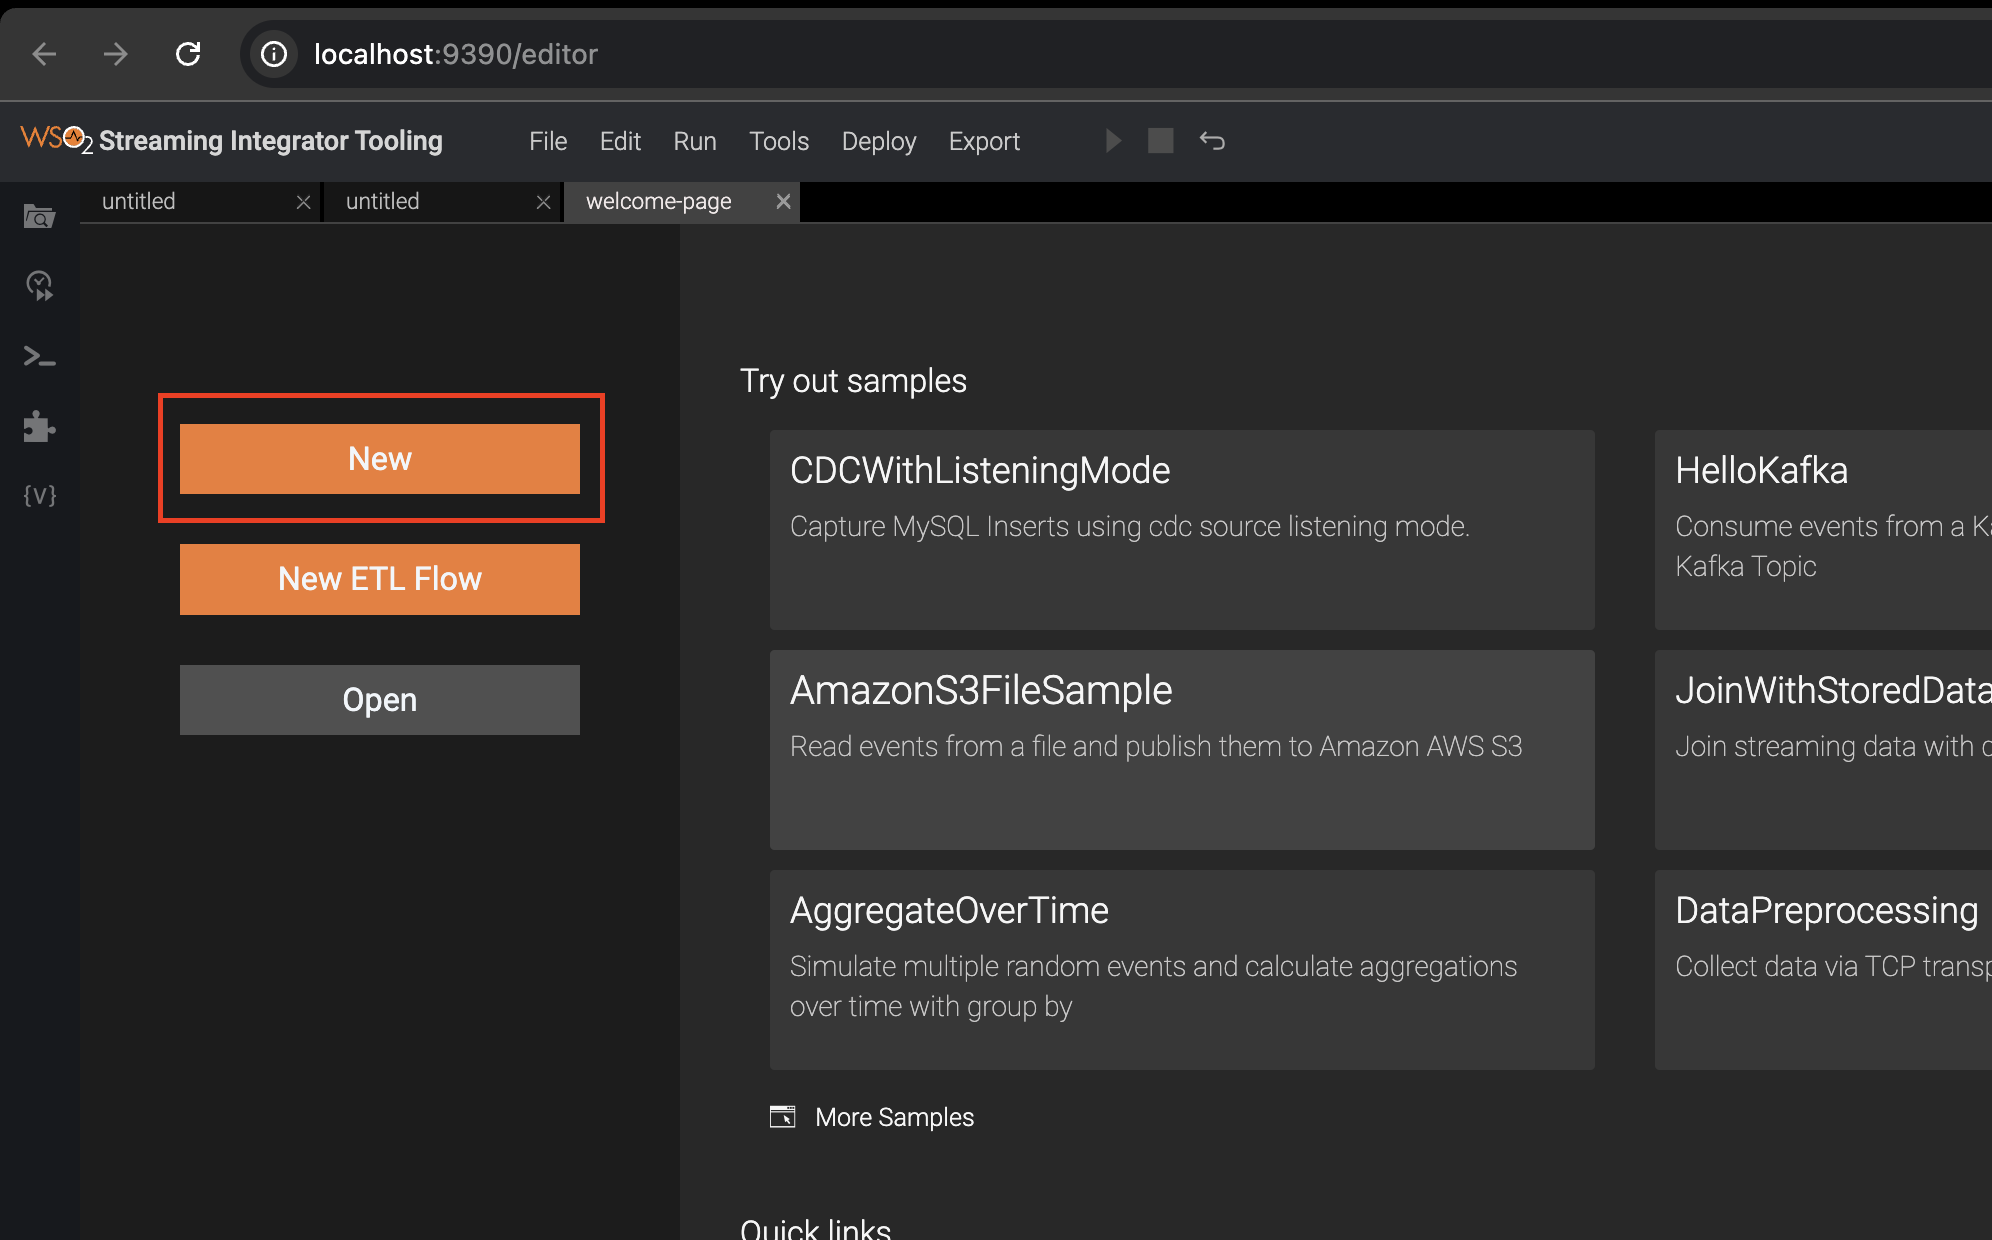
Task: Click the New ETL Flow button
Action: tap(380, 579)
